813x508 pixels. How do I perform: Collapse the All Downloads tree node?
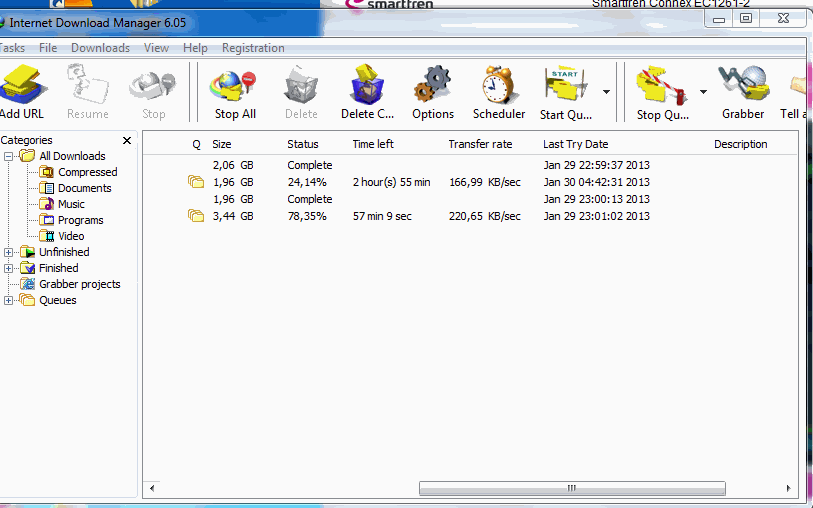(x=8, y=156)
